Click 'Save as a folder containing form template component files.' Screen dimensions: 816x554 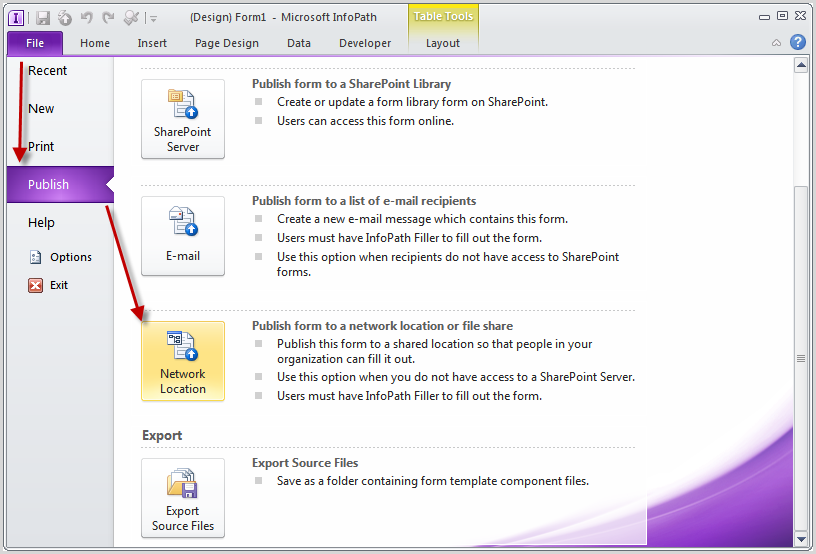click(x=433, y=481)
